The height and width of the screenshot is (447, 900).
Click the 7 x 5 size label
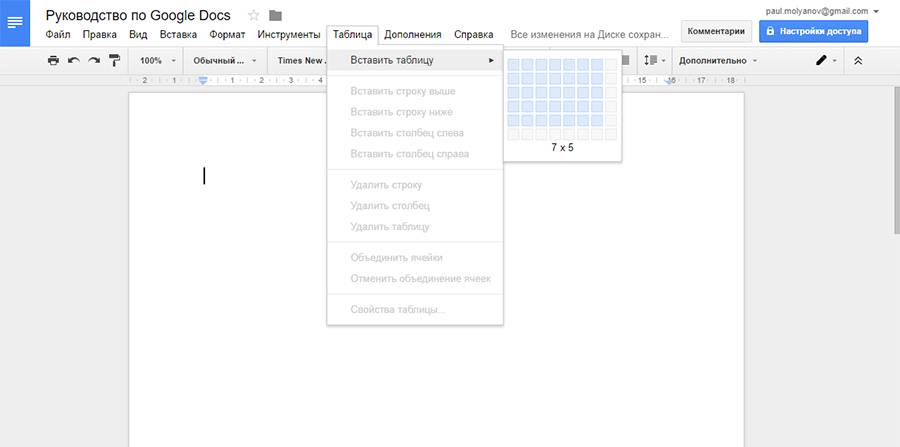pos(562,147)
